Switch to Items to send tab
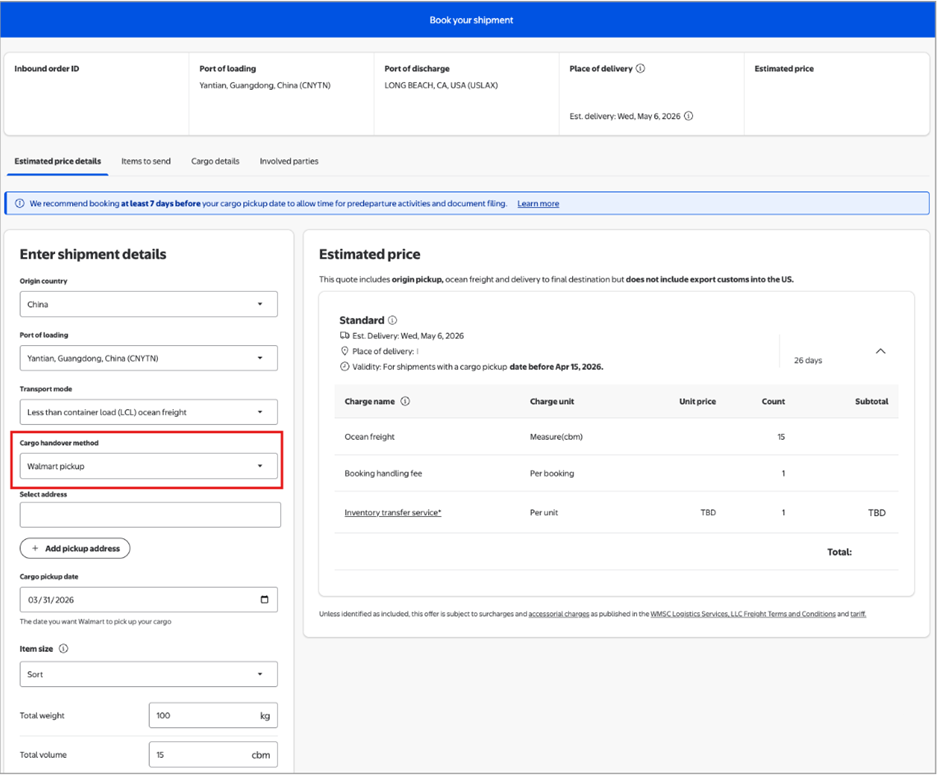 146,161
